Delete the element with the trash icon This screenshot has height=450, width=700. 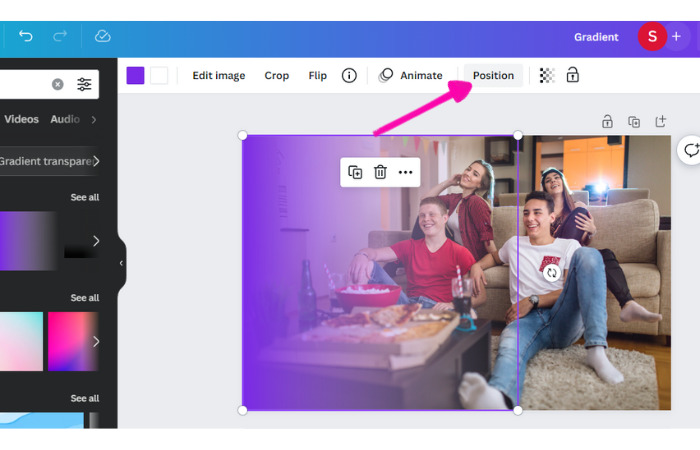pyautogui.click(x=380, y=172)
